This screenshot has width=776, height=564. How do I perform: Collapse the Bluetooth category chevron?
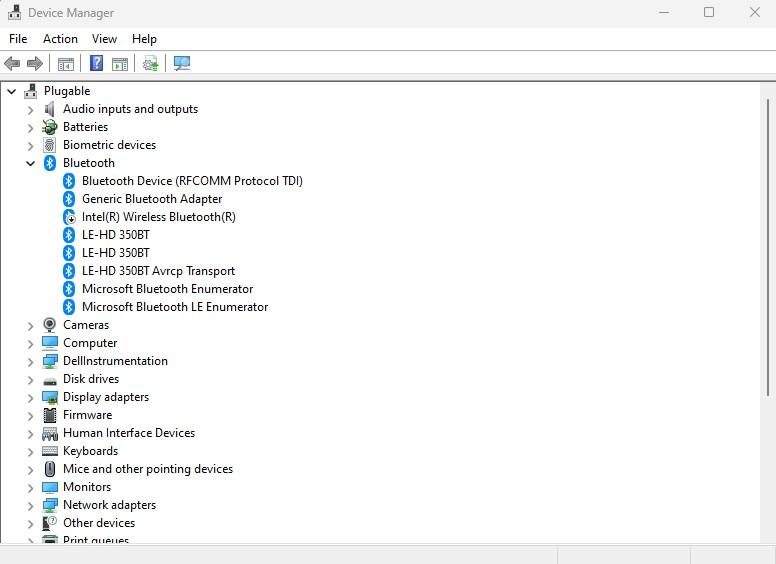point(31,163)
